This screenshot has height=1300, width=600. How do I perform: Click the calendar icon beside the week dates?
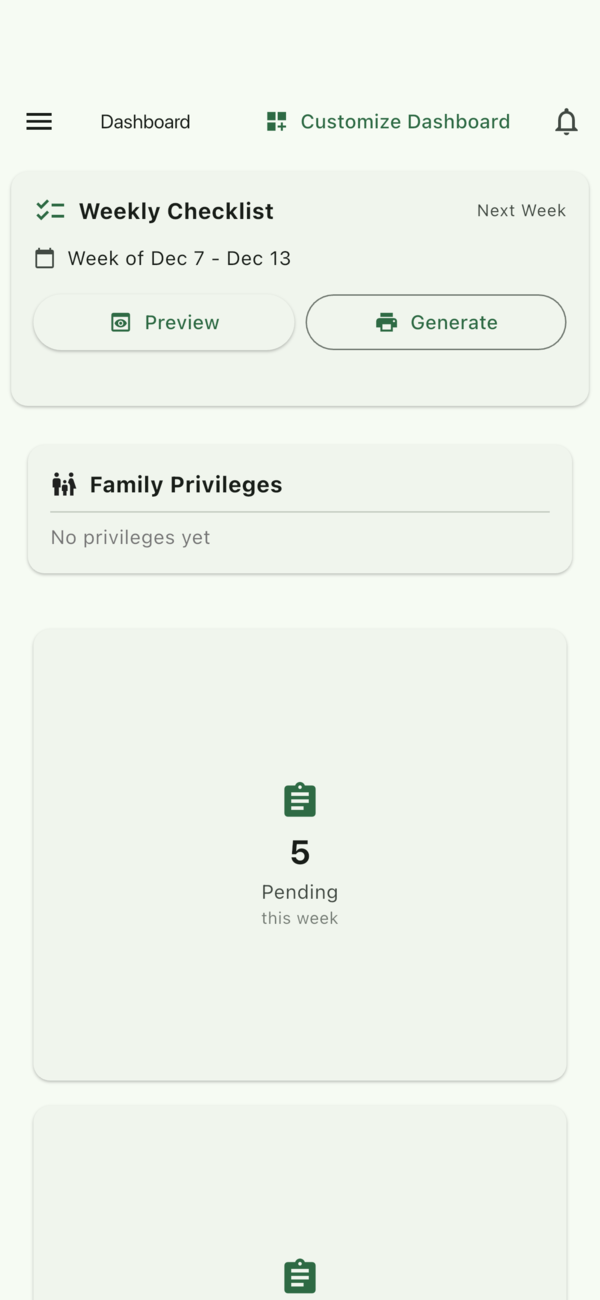coord(45,257)
